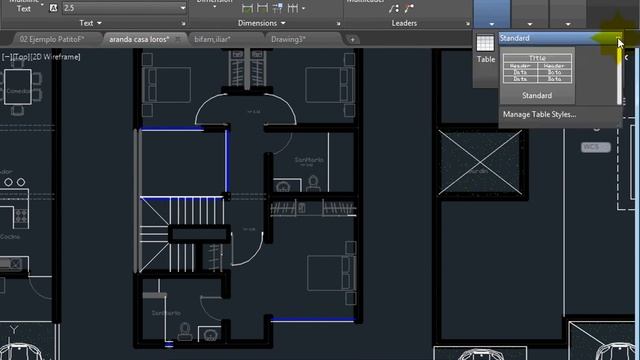Close the aranda casa loros tab

coord(178,40)
